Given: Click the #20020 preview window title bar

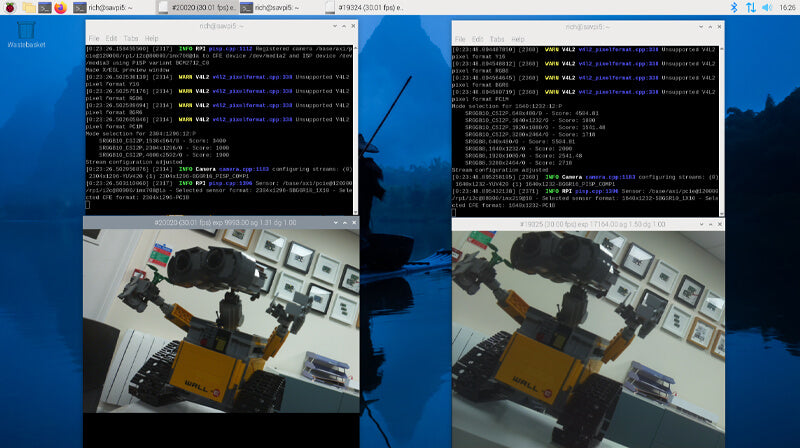Looking at the screenshot, I should (221, 222).
